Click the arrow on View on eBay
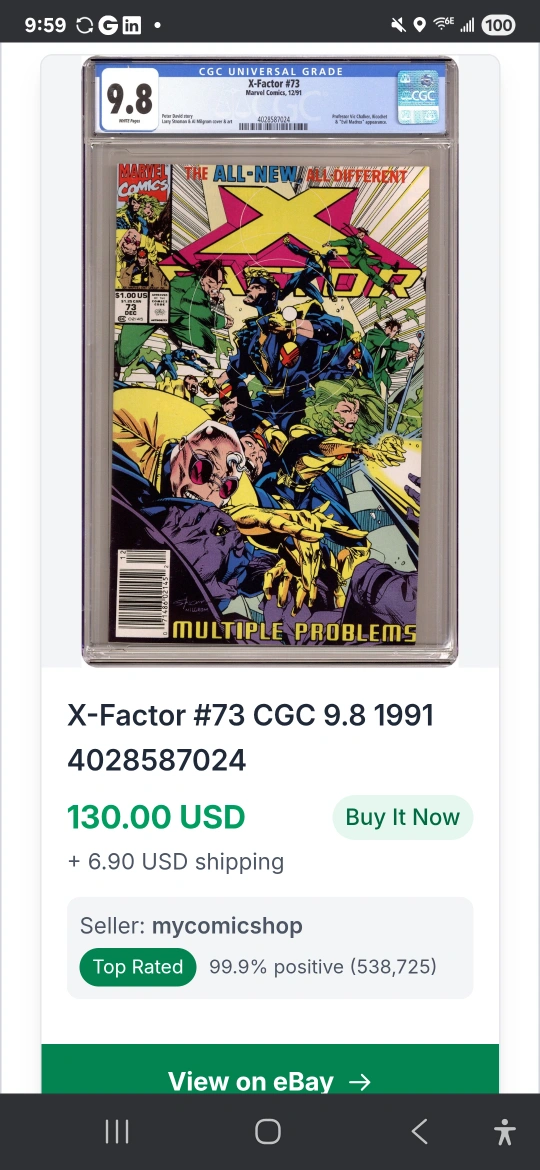540x1170 pixels. [x=360, y=1081]
